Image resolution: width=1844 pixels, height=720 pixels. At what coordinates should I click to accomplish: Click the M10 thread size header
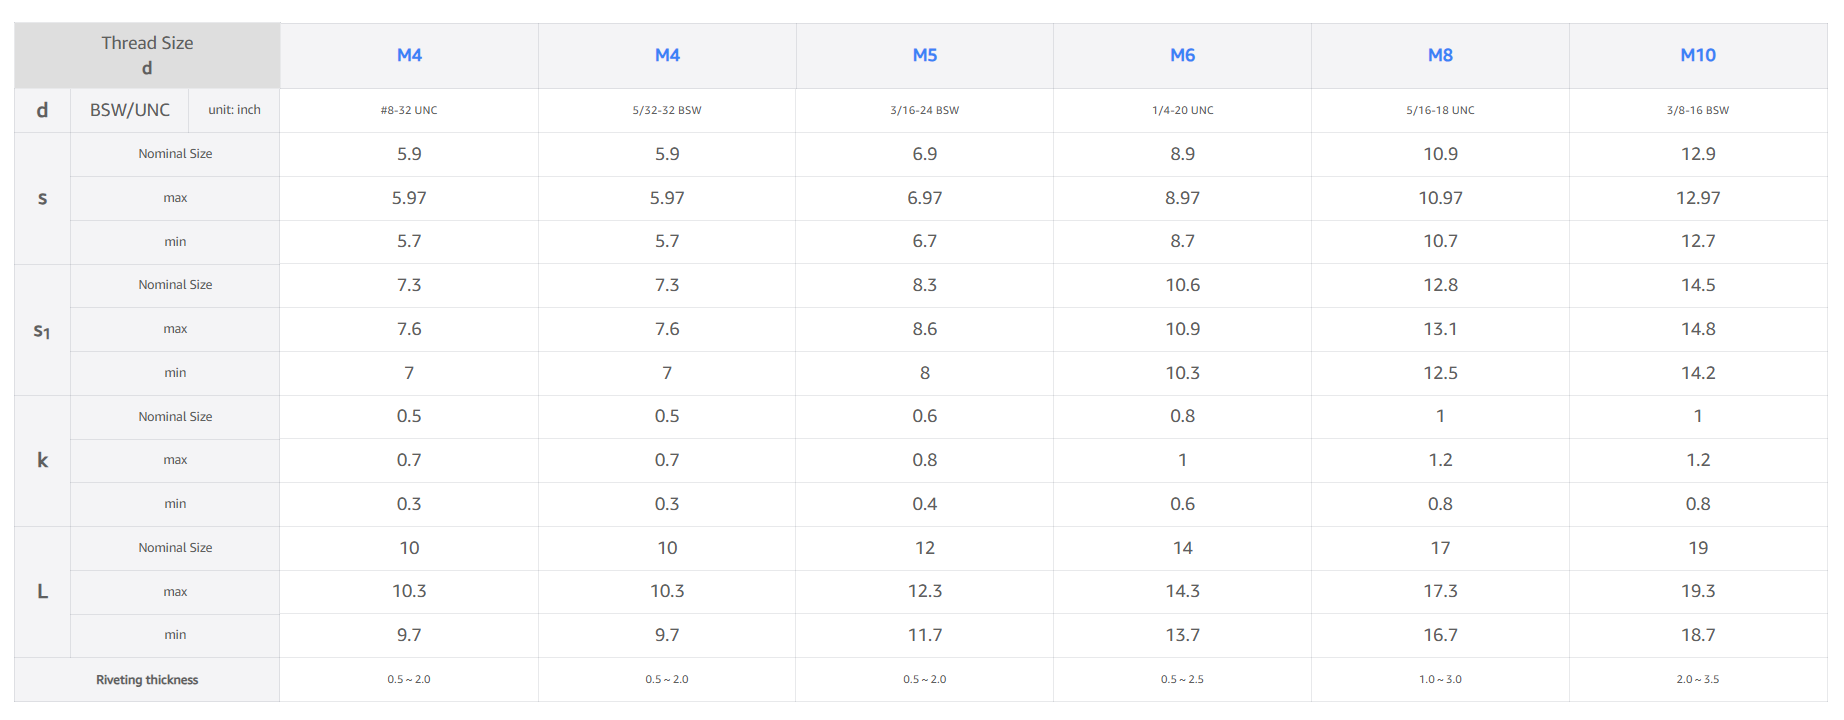pyautogui.click(x=1697, y=55)
